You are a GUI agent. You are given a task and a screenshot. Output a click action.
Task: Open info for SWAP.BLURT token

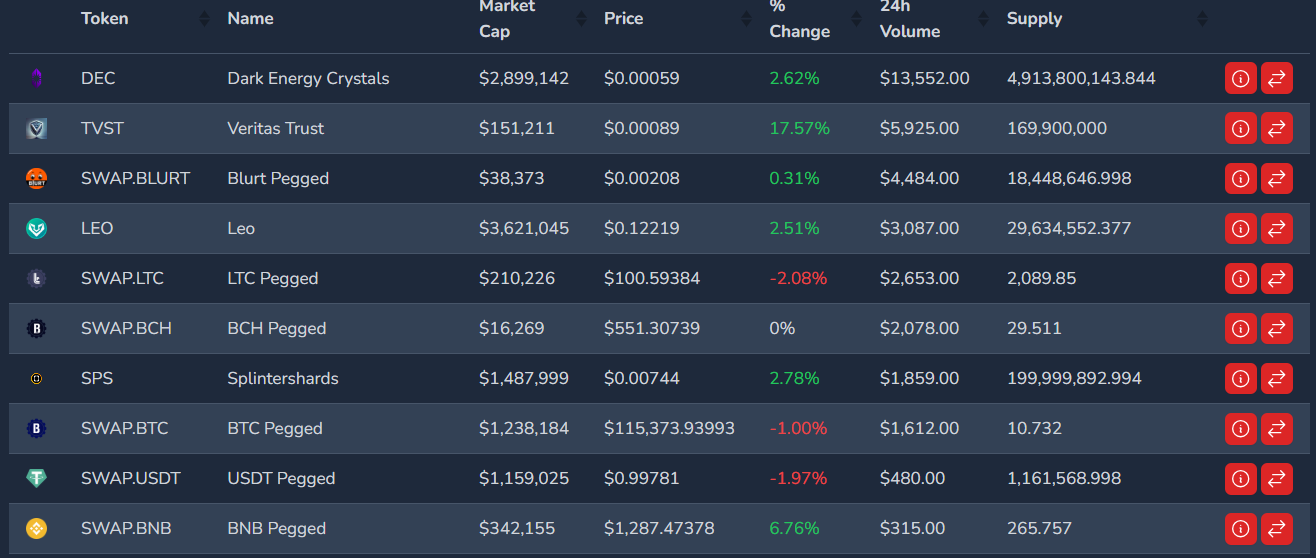point(1240,178)
